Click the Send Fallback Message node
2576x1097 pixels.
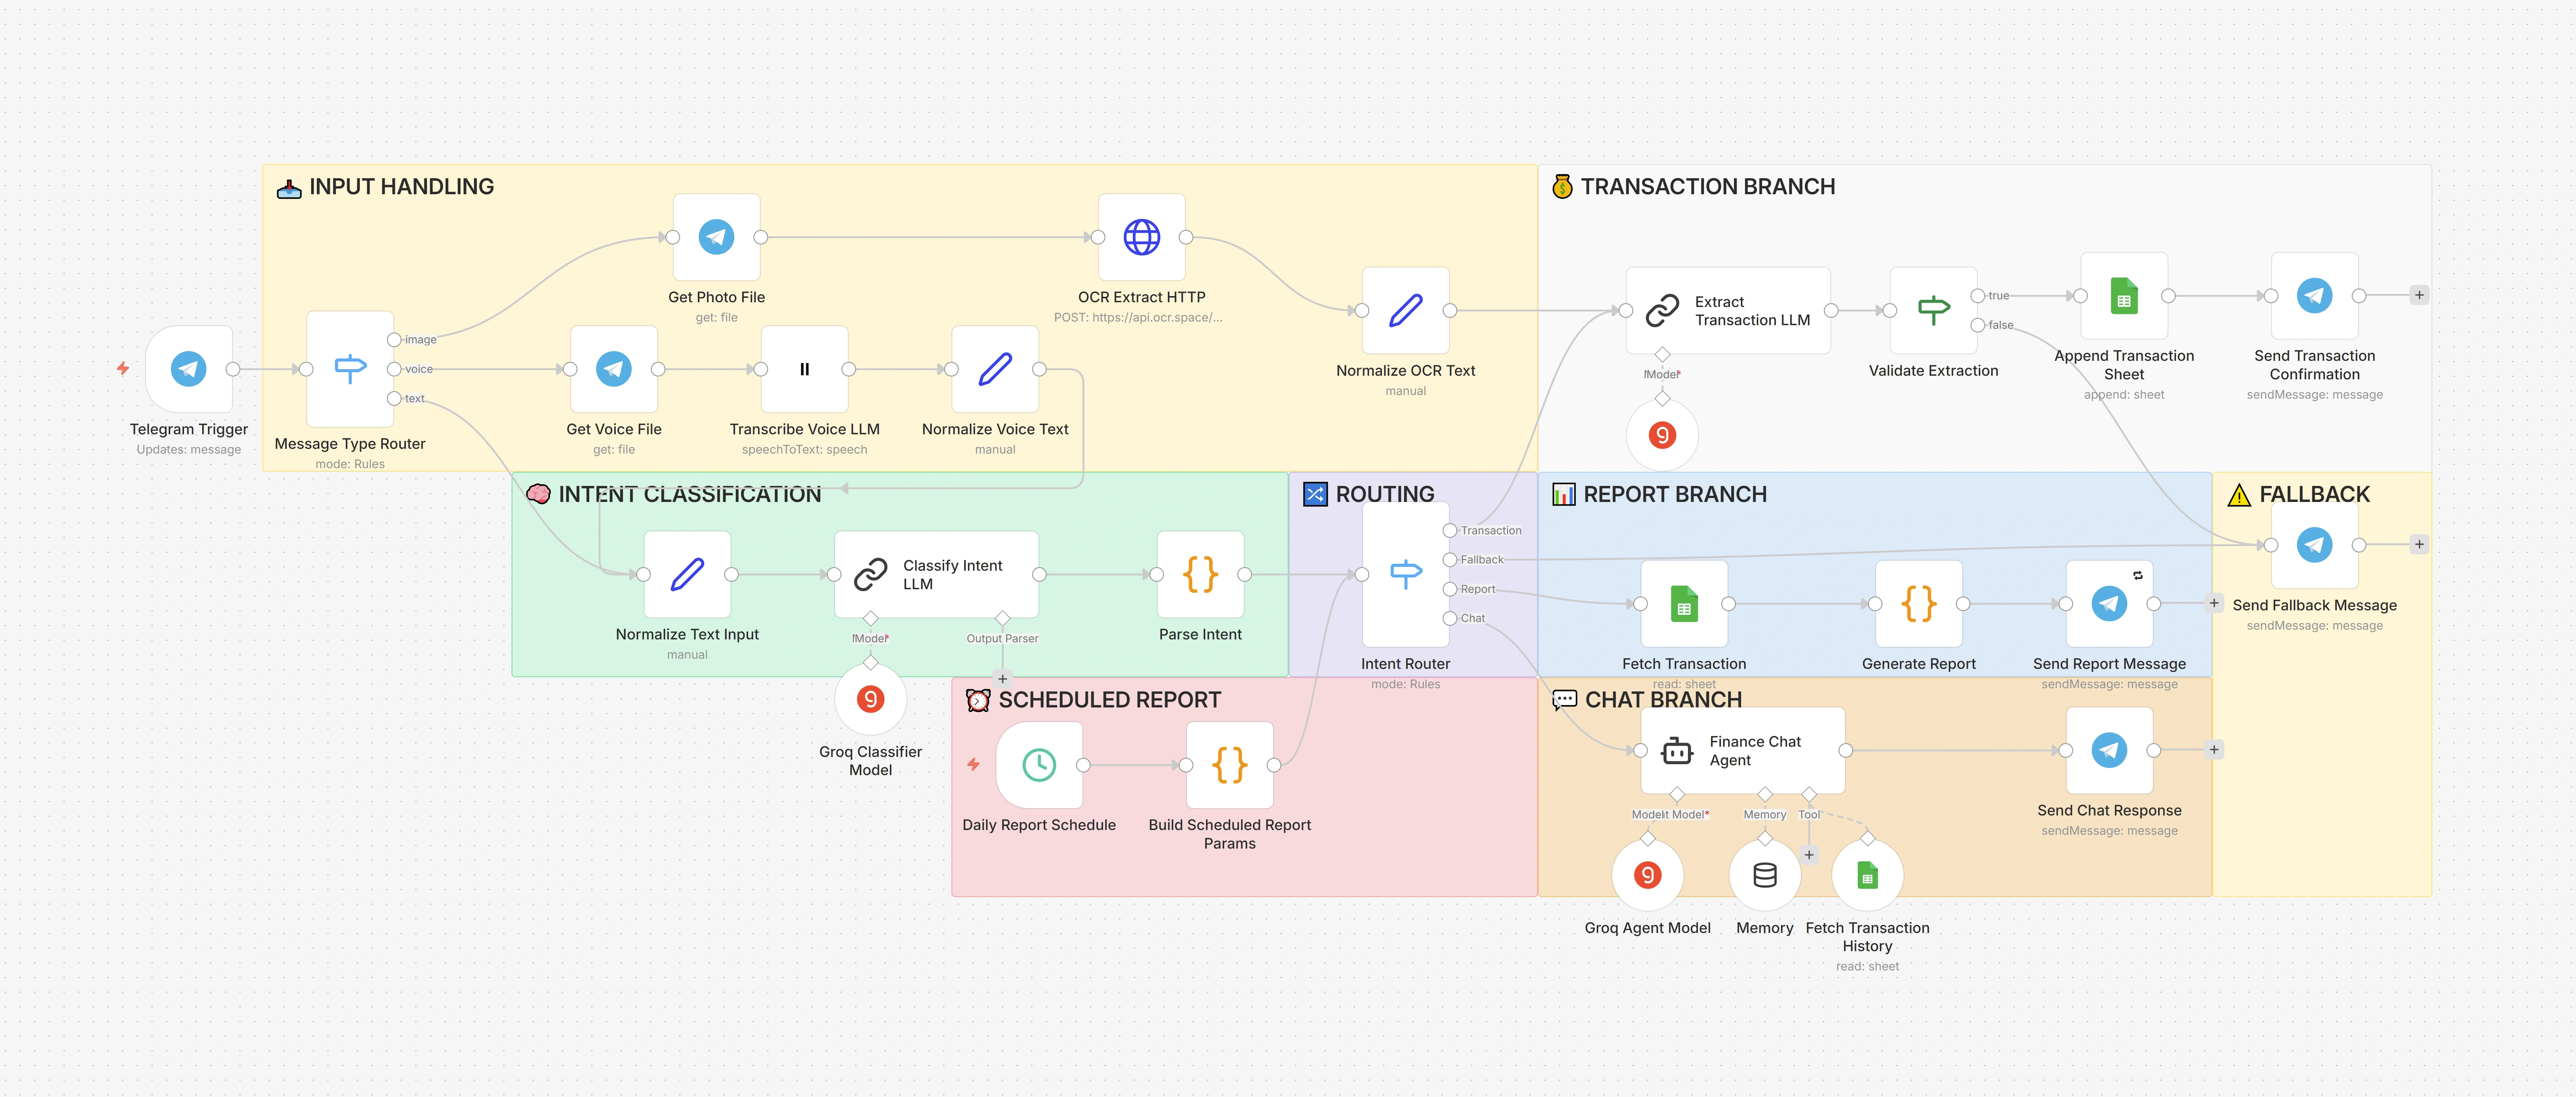[2314, 545]
